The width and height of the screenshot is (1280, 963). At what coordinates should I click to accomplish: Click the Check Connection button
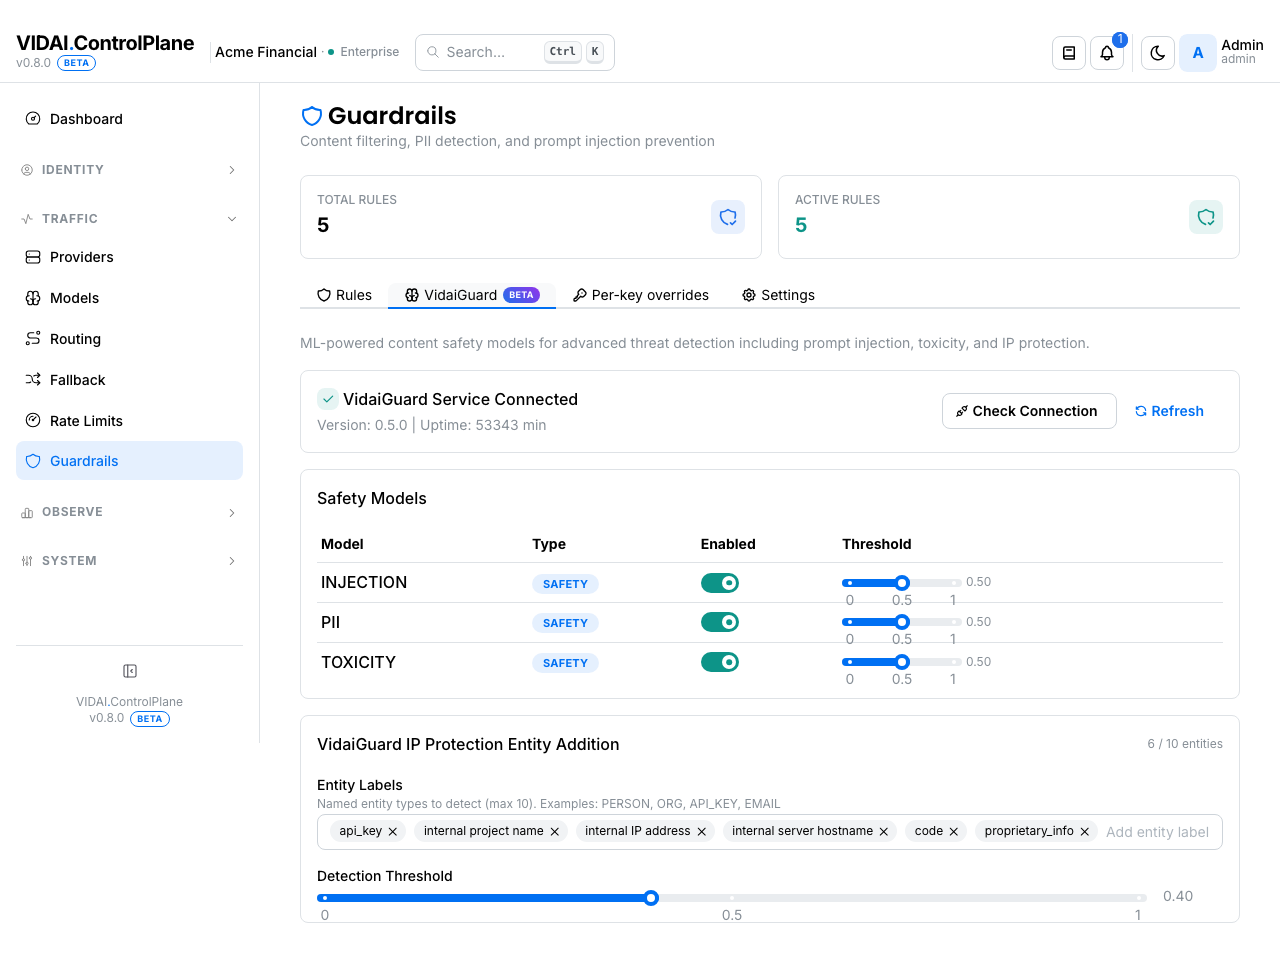(x=1029, y=411)
